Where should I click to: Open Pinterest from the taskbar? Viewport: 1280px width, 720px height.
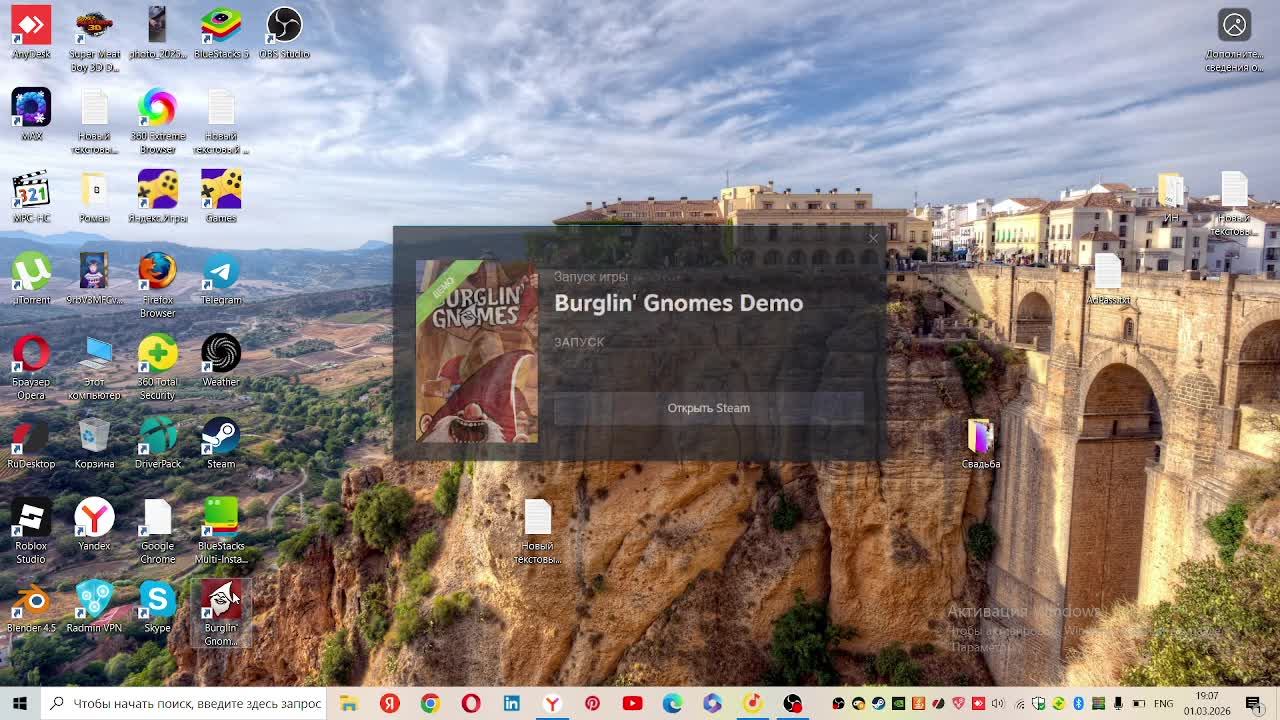coord(592,704)
